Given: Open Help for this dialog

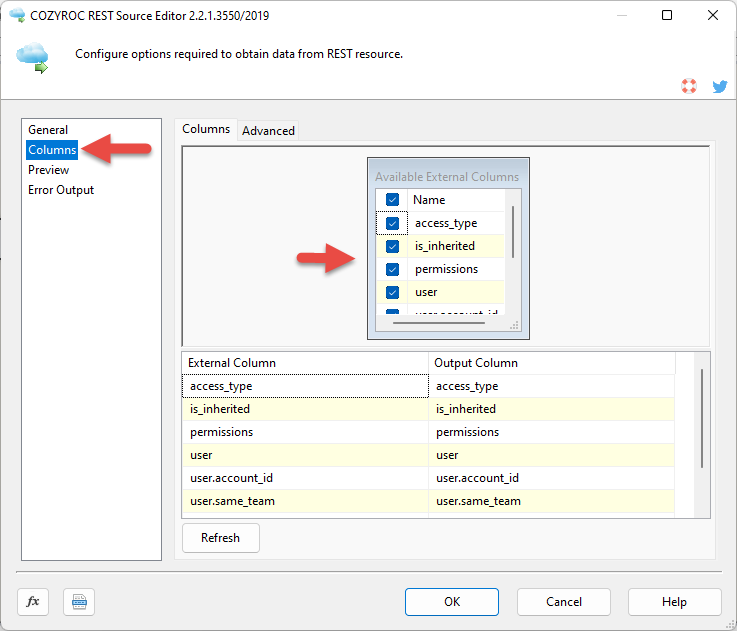Looking at the screenshot, I should tap(674, 602).
